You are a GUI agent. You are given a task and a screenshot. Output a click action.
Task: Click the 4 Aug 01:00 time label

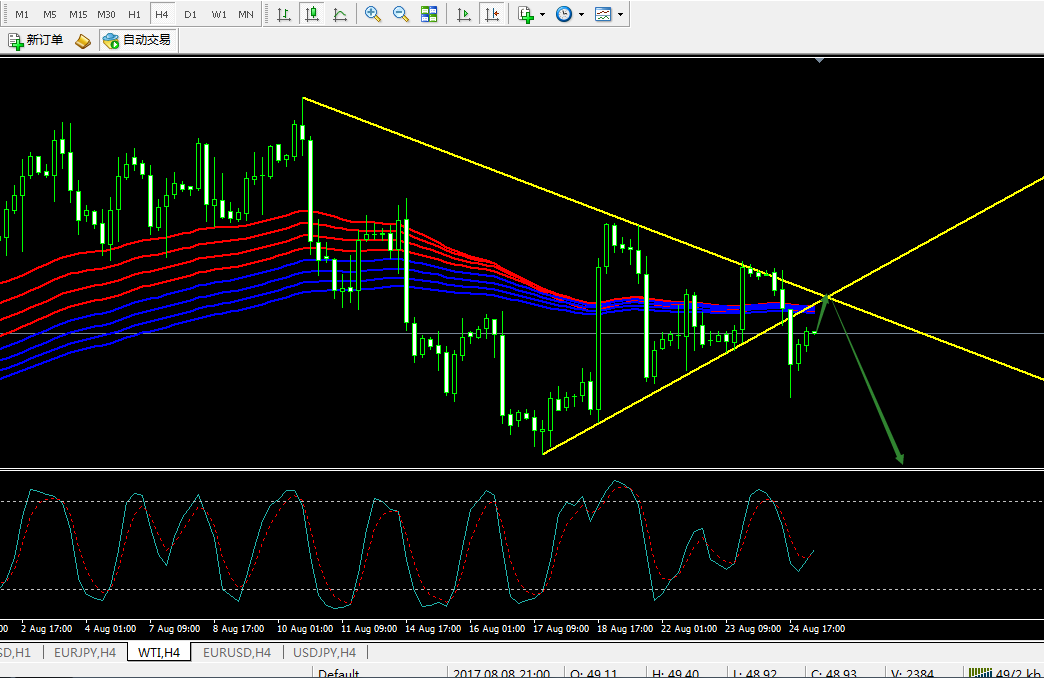[x=111, y=629]
